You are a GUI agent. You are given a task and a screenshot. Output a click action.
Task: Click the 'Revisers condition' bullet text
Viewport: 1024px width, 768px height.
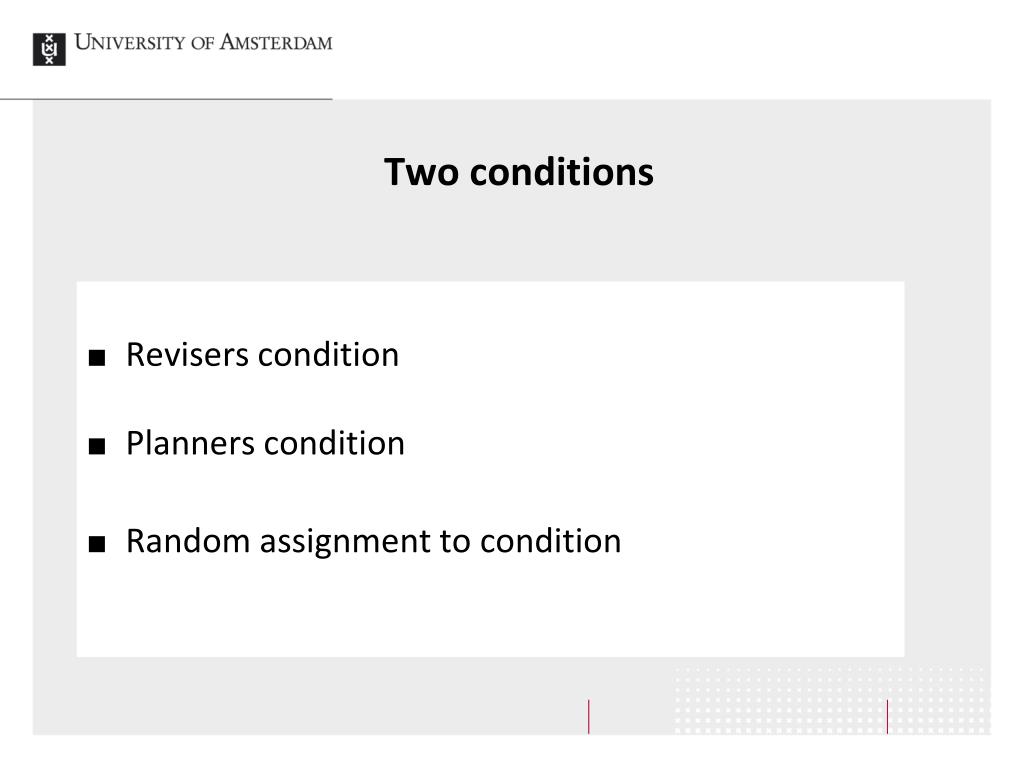point(262,355)
